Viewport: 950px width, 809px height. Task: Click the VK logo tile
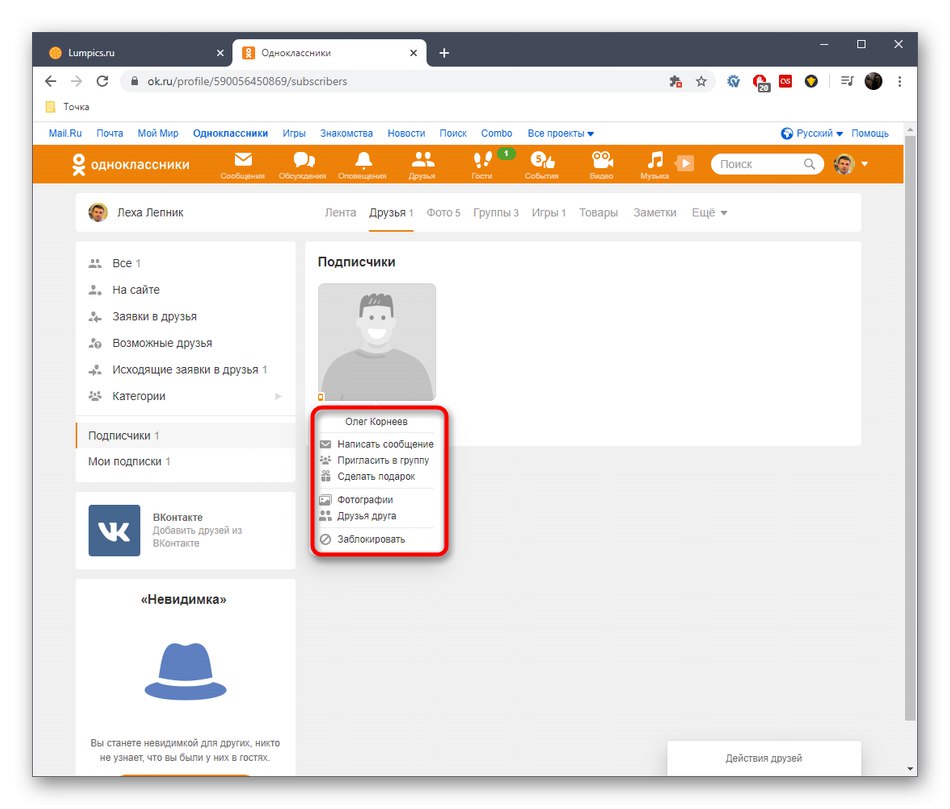pos(115,530)
